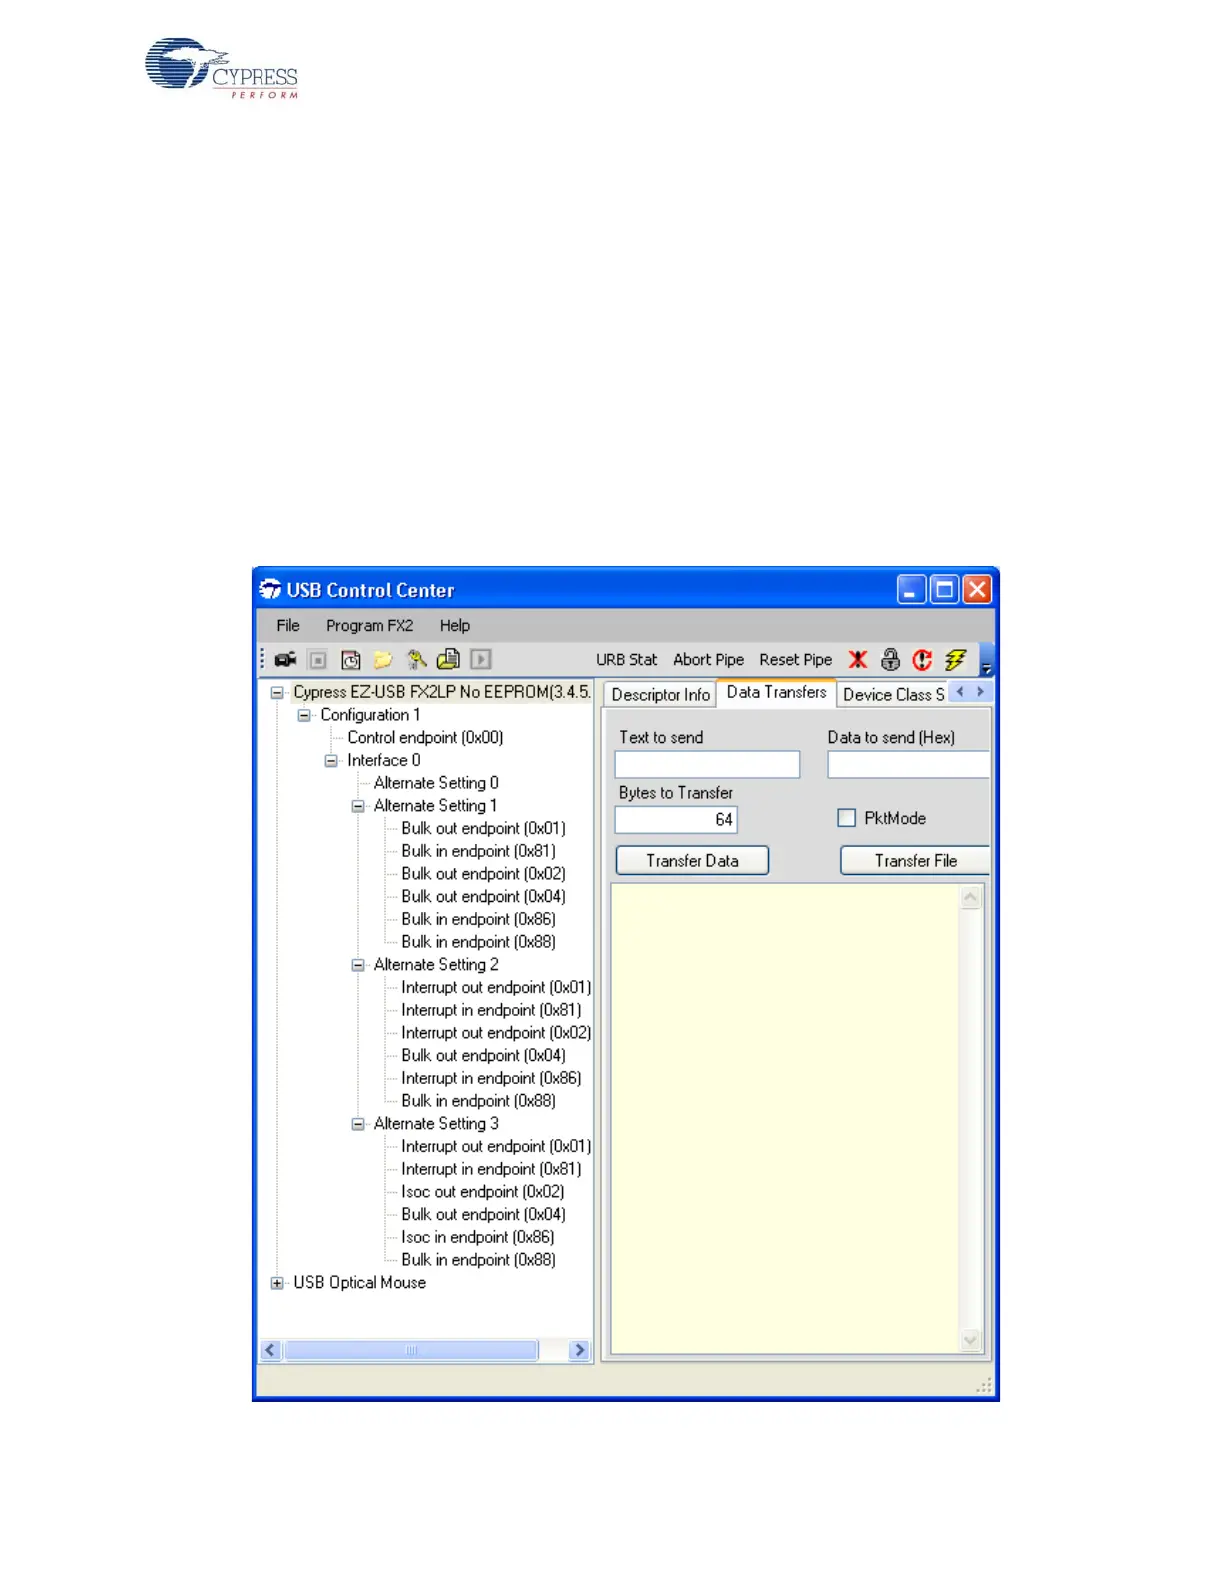The height and width of the screenshot is (1584, 1224).
Task: Click the output box scroll down arrow
Action: (970, 1341)
